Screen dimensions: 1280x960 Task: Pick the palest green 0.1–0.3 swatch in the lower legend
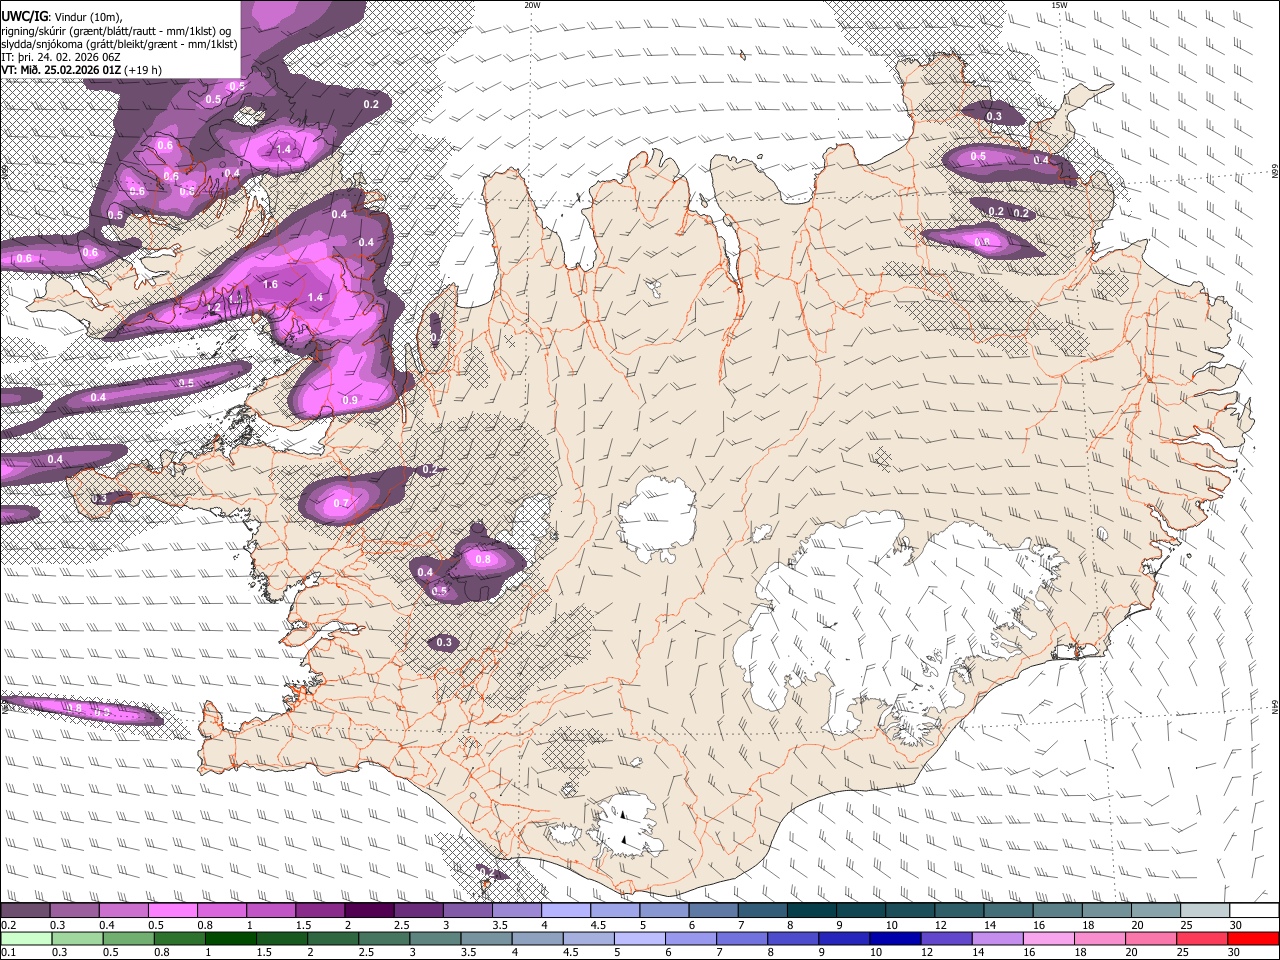coord(26,938)
